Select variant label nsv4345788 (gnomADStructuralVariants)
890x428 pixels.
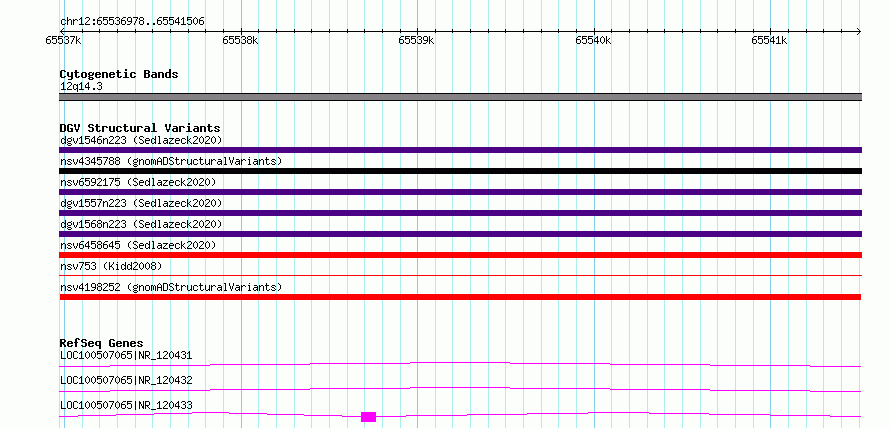pos(170,161)
